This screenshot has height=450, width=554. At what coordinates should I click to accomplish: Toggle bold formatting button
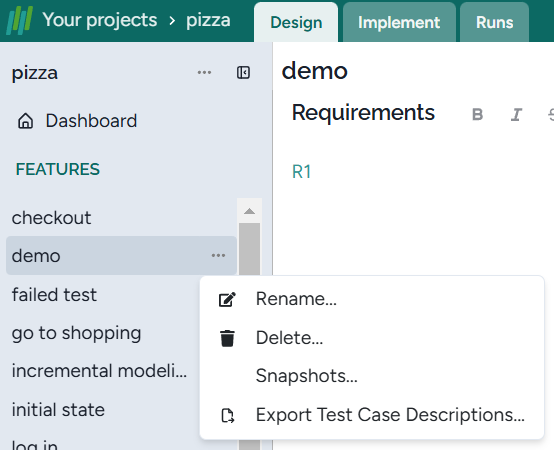point(477,114)
